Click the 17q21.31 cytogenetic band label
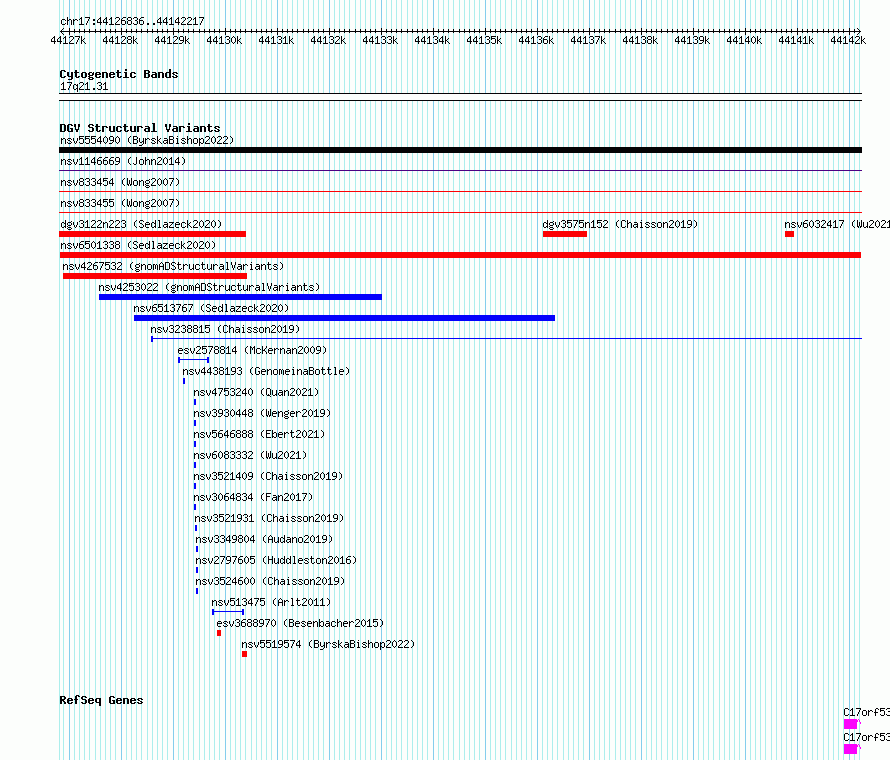 click(84, 86)
